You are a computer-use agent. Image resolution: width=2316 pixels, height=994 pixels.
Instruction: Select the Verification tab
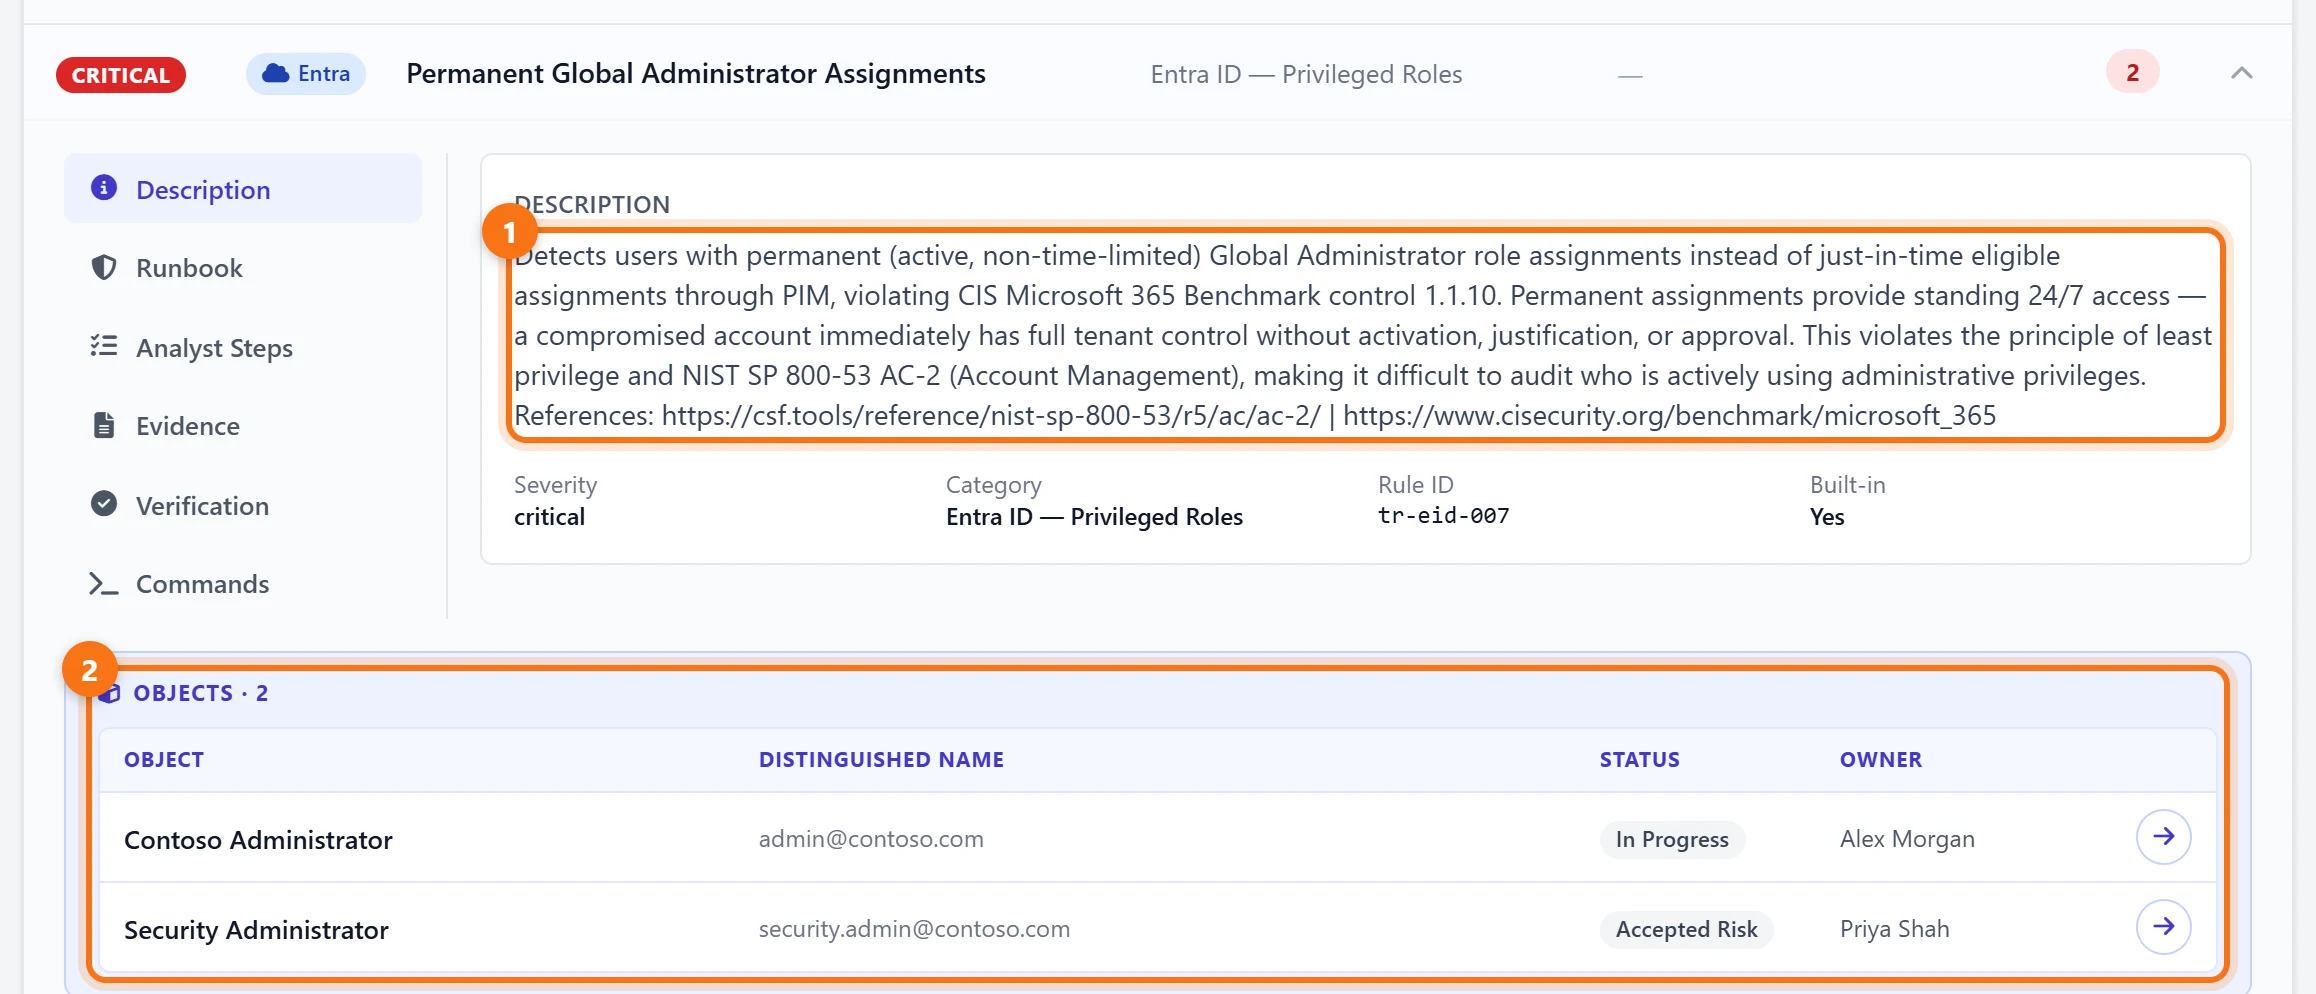(243, 505)
